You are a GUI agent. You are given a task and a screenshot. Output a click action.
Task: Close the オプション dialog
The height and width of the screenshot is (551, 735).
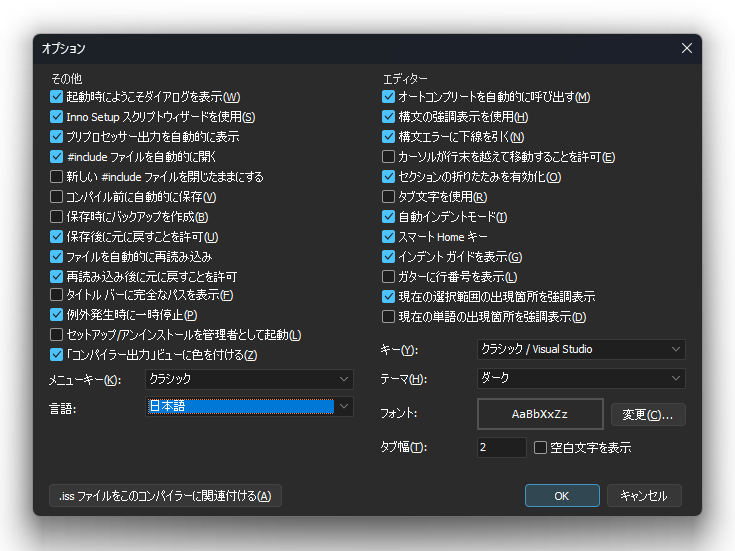coord(687,48)
